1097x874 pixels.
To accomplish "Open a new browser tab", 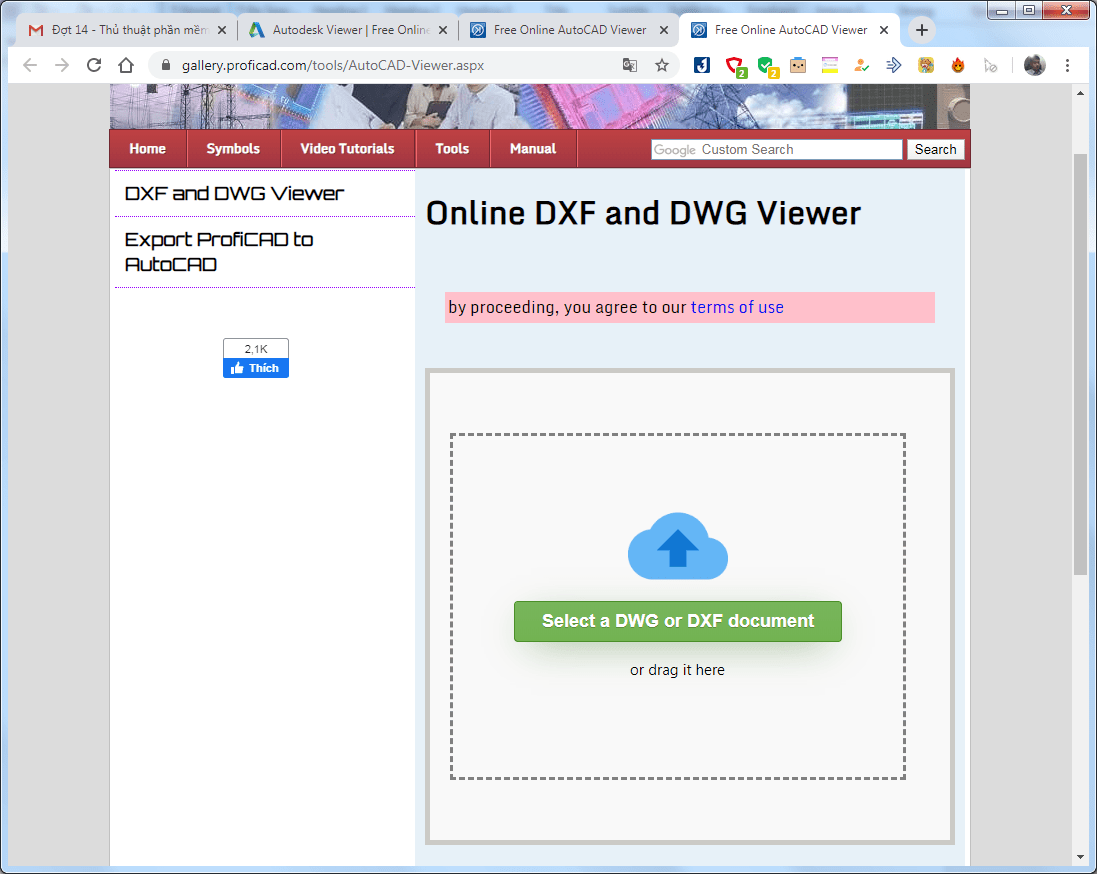I will point(921,30).
